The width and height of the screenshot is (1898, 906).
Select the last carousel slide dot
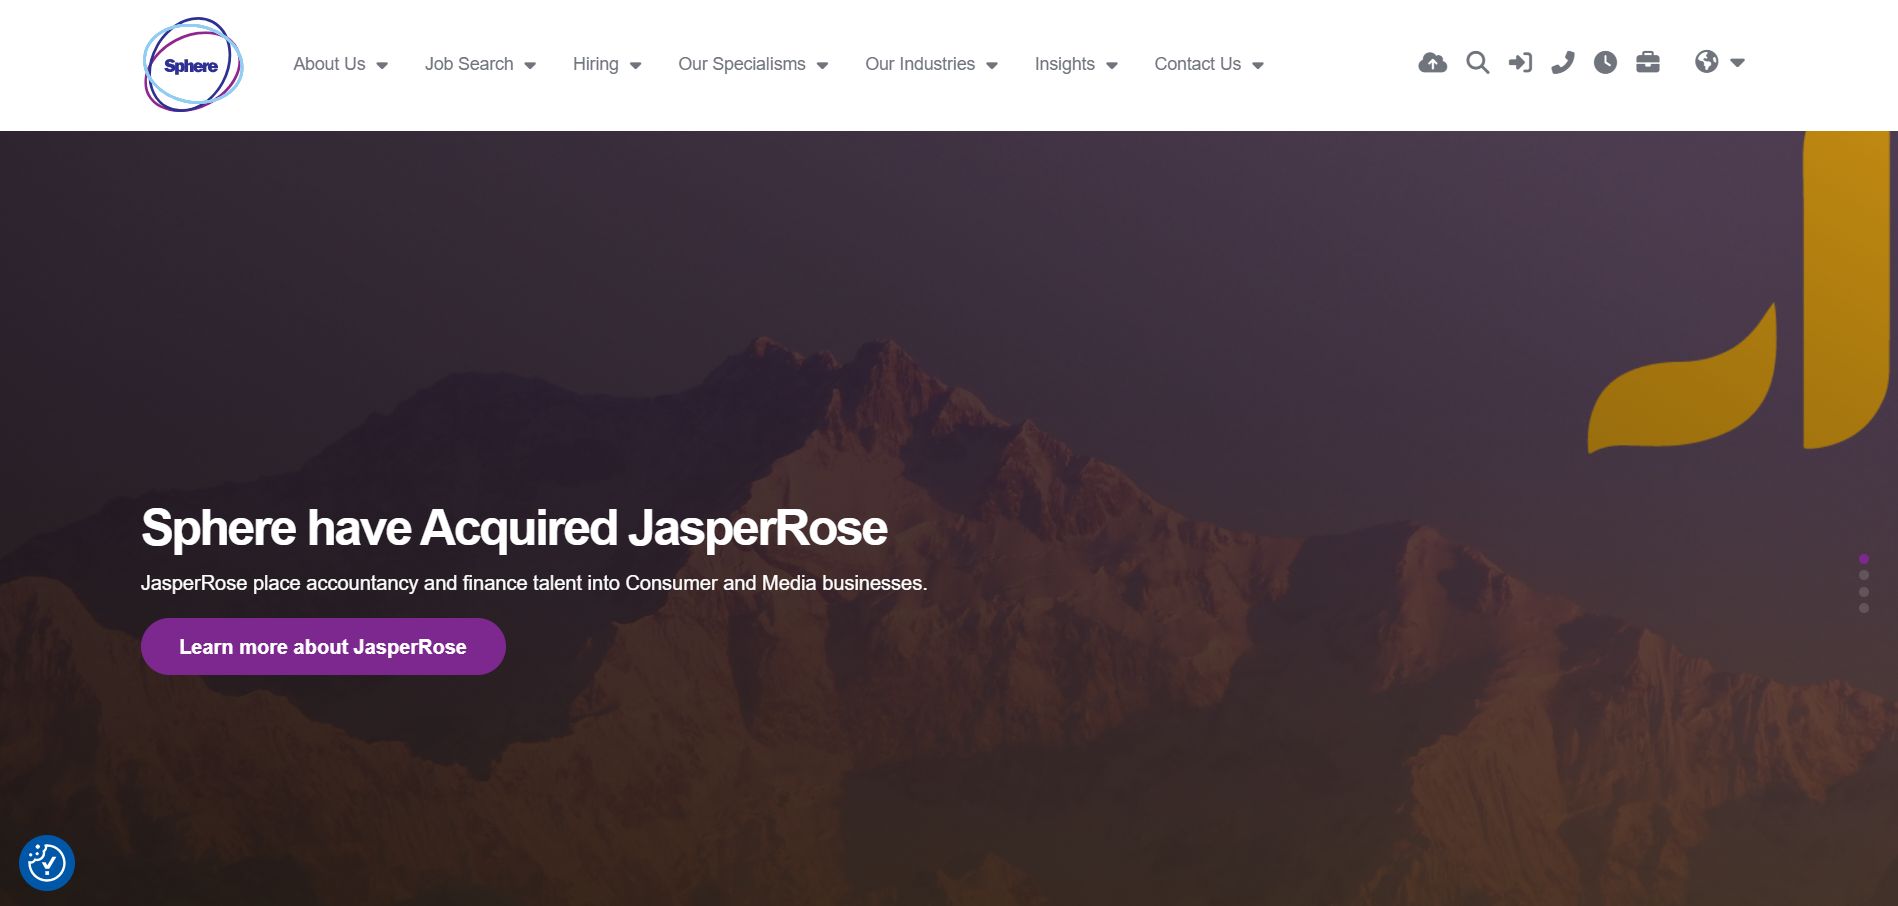[x=1863, y=607]
